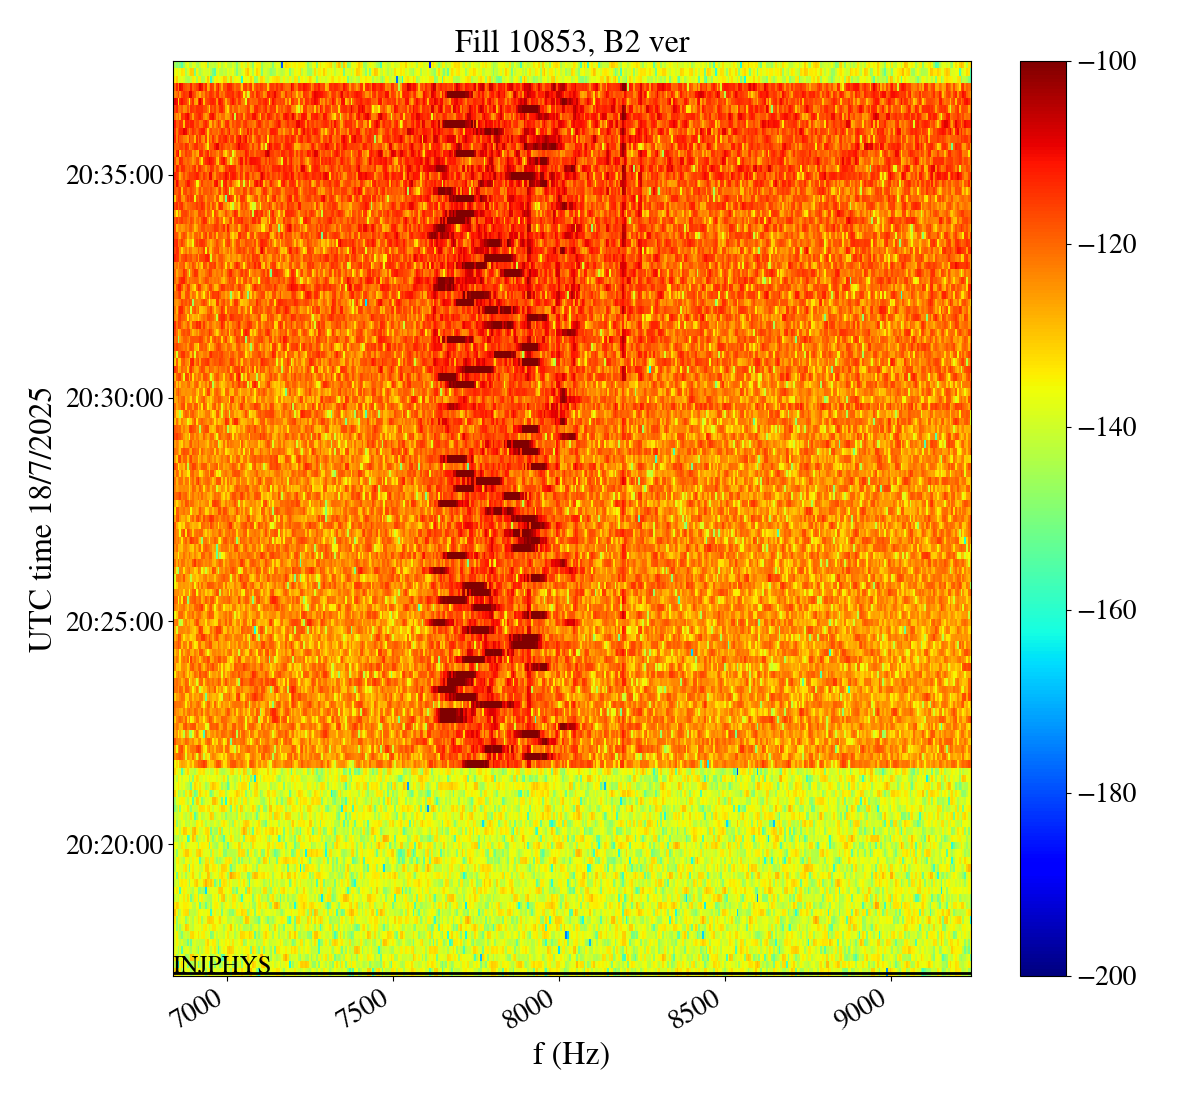Screen dimensions: 1200x1100
Task: Click the plot title 'Fill 10853, B2 ver'
Action: [x=571, y=42]
